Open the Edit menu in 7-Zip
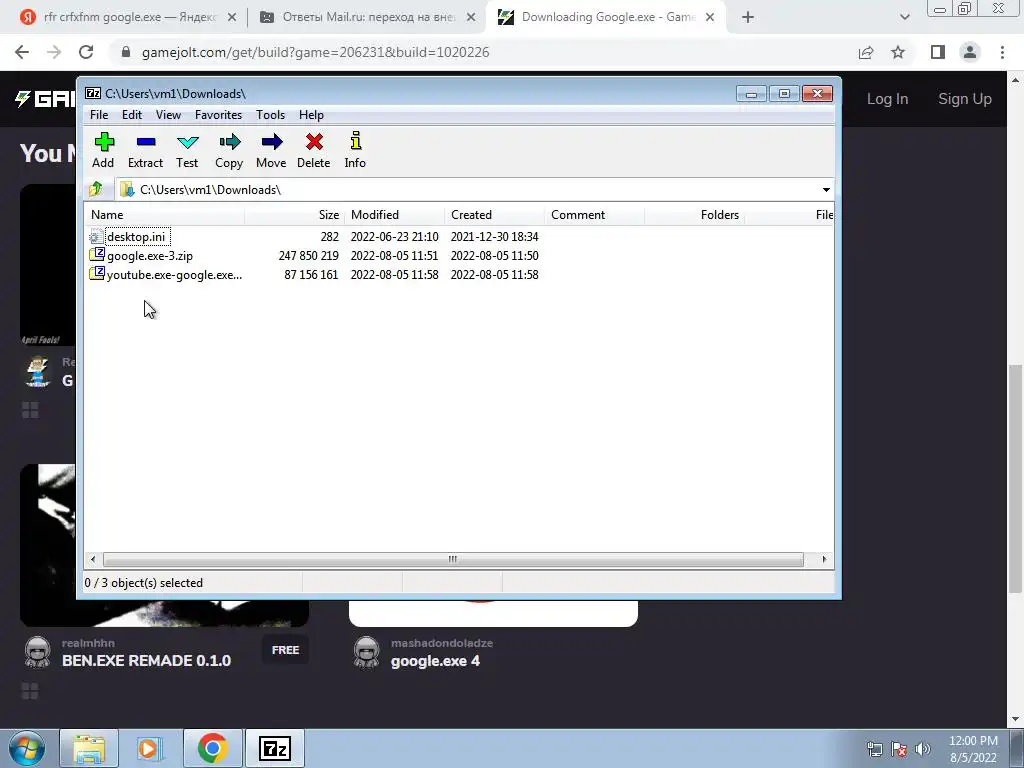Screen dimensions: 1024x768 (132, 115)
